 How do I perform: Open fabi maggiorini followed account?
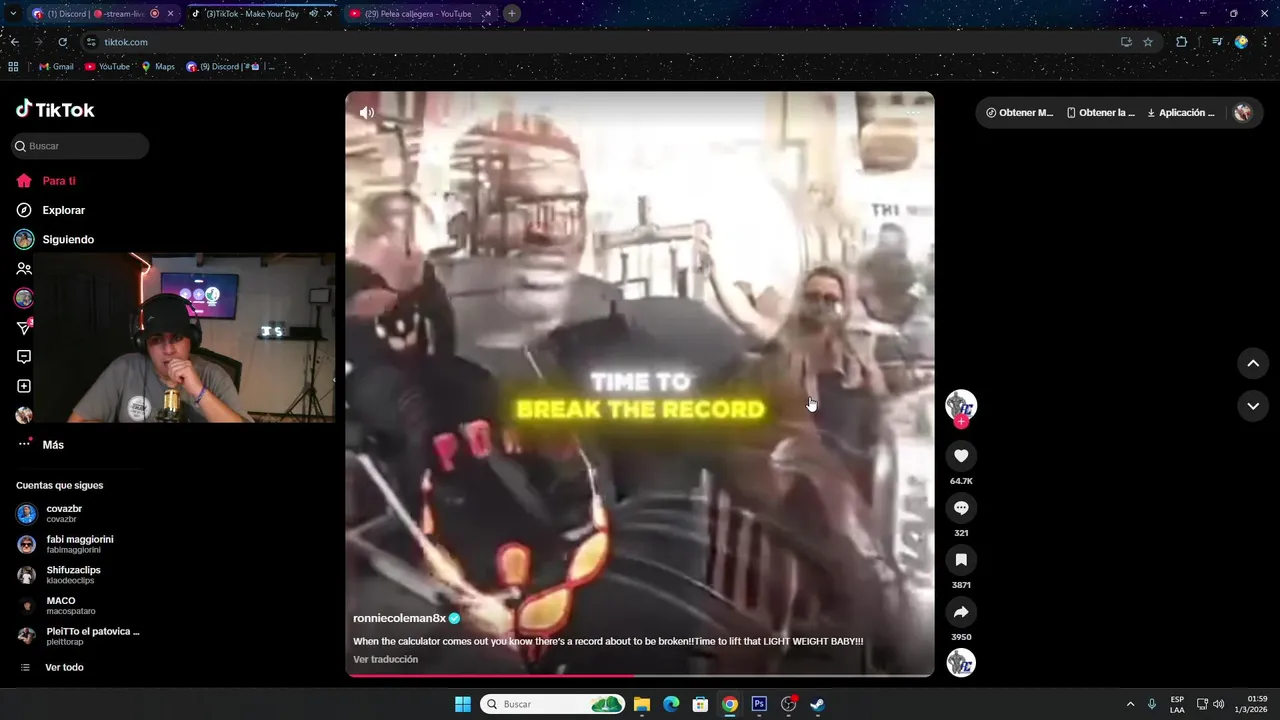[80, 544]
